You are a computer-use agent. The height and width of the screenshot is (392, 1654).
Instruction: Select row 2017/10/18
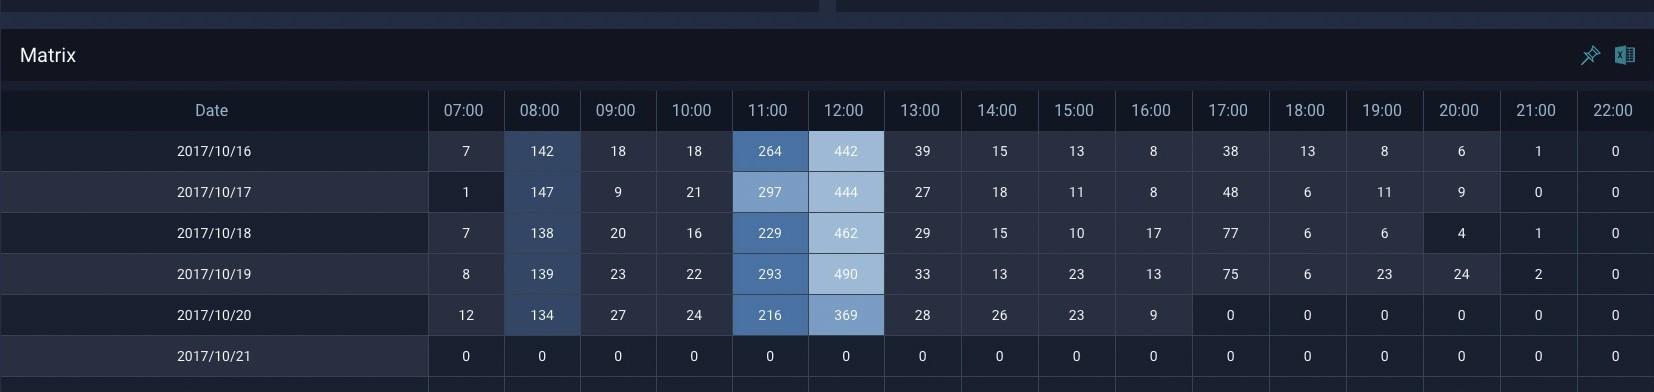point(827,233)
